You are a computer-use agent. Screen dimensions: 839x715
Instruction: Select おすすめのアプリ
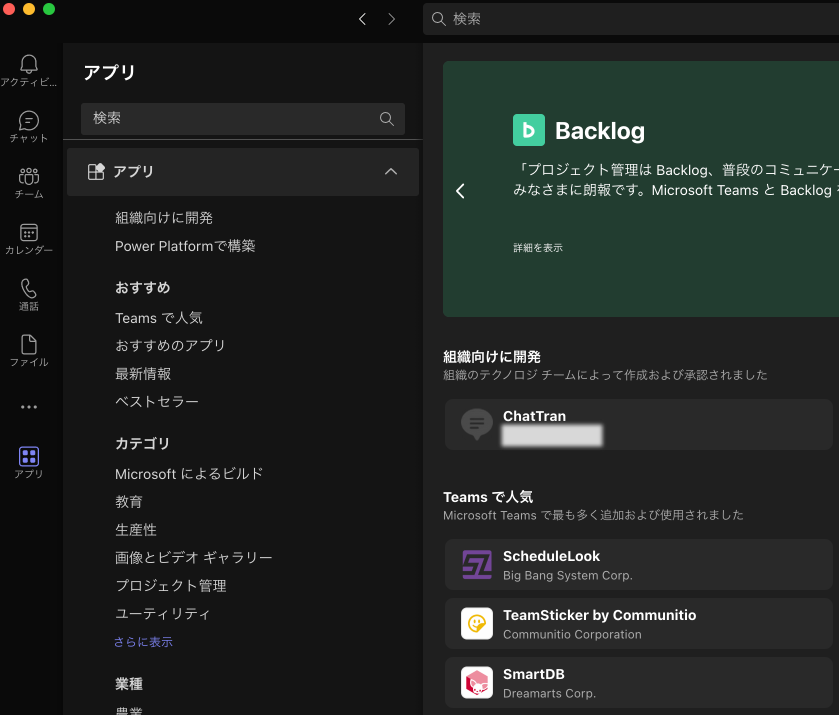coord(170,346)
